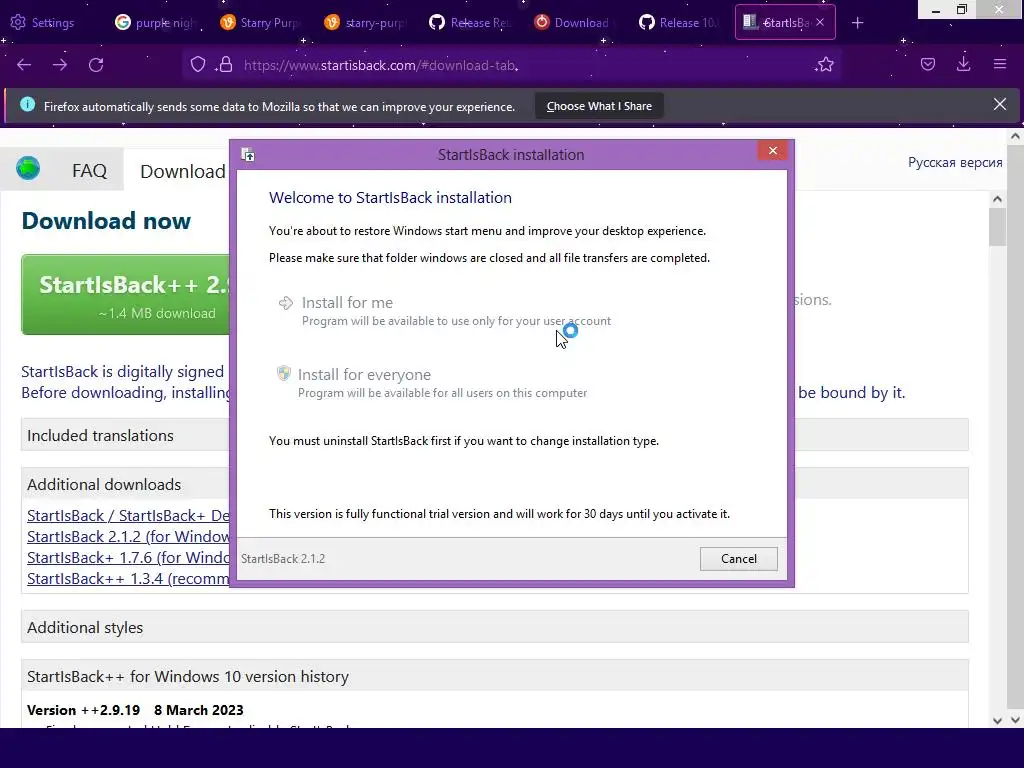Screen dimensions: 1024x768
Task: Open the FAQ tab on the webpage
Action: pos(89,170)
